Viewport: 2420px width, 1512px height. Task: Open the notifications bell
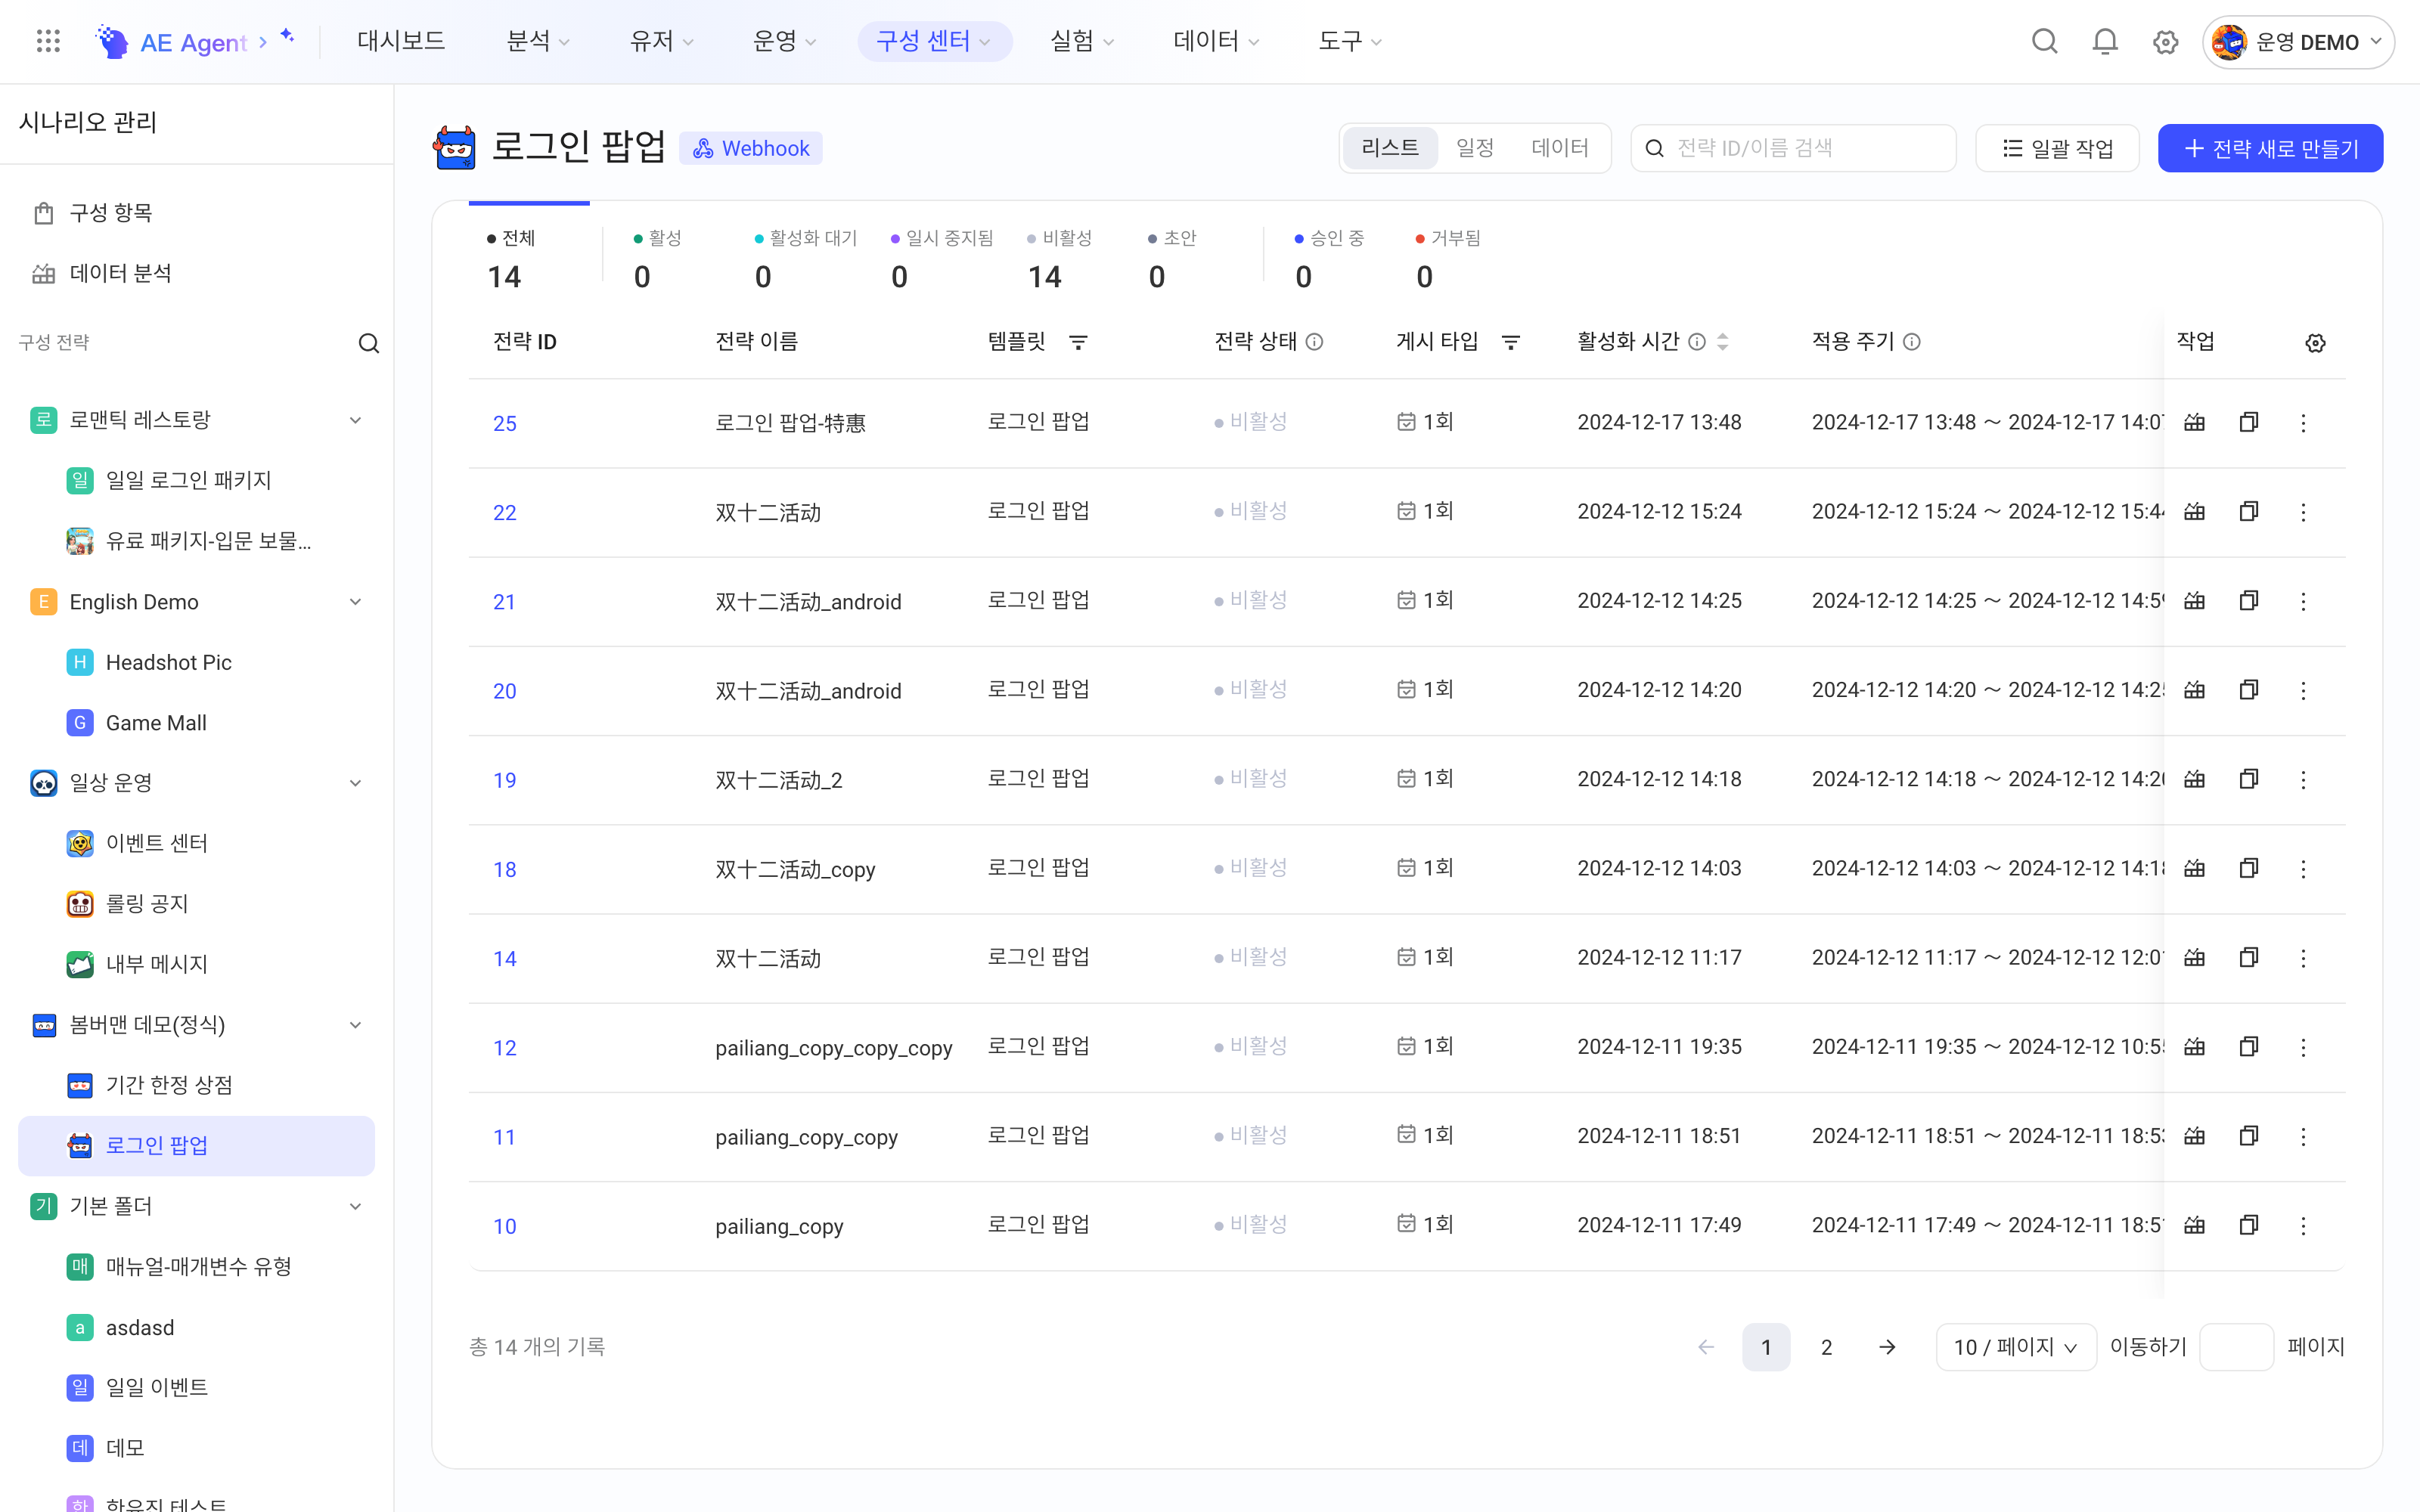tap(2105, 41)
